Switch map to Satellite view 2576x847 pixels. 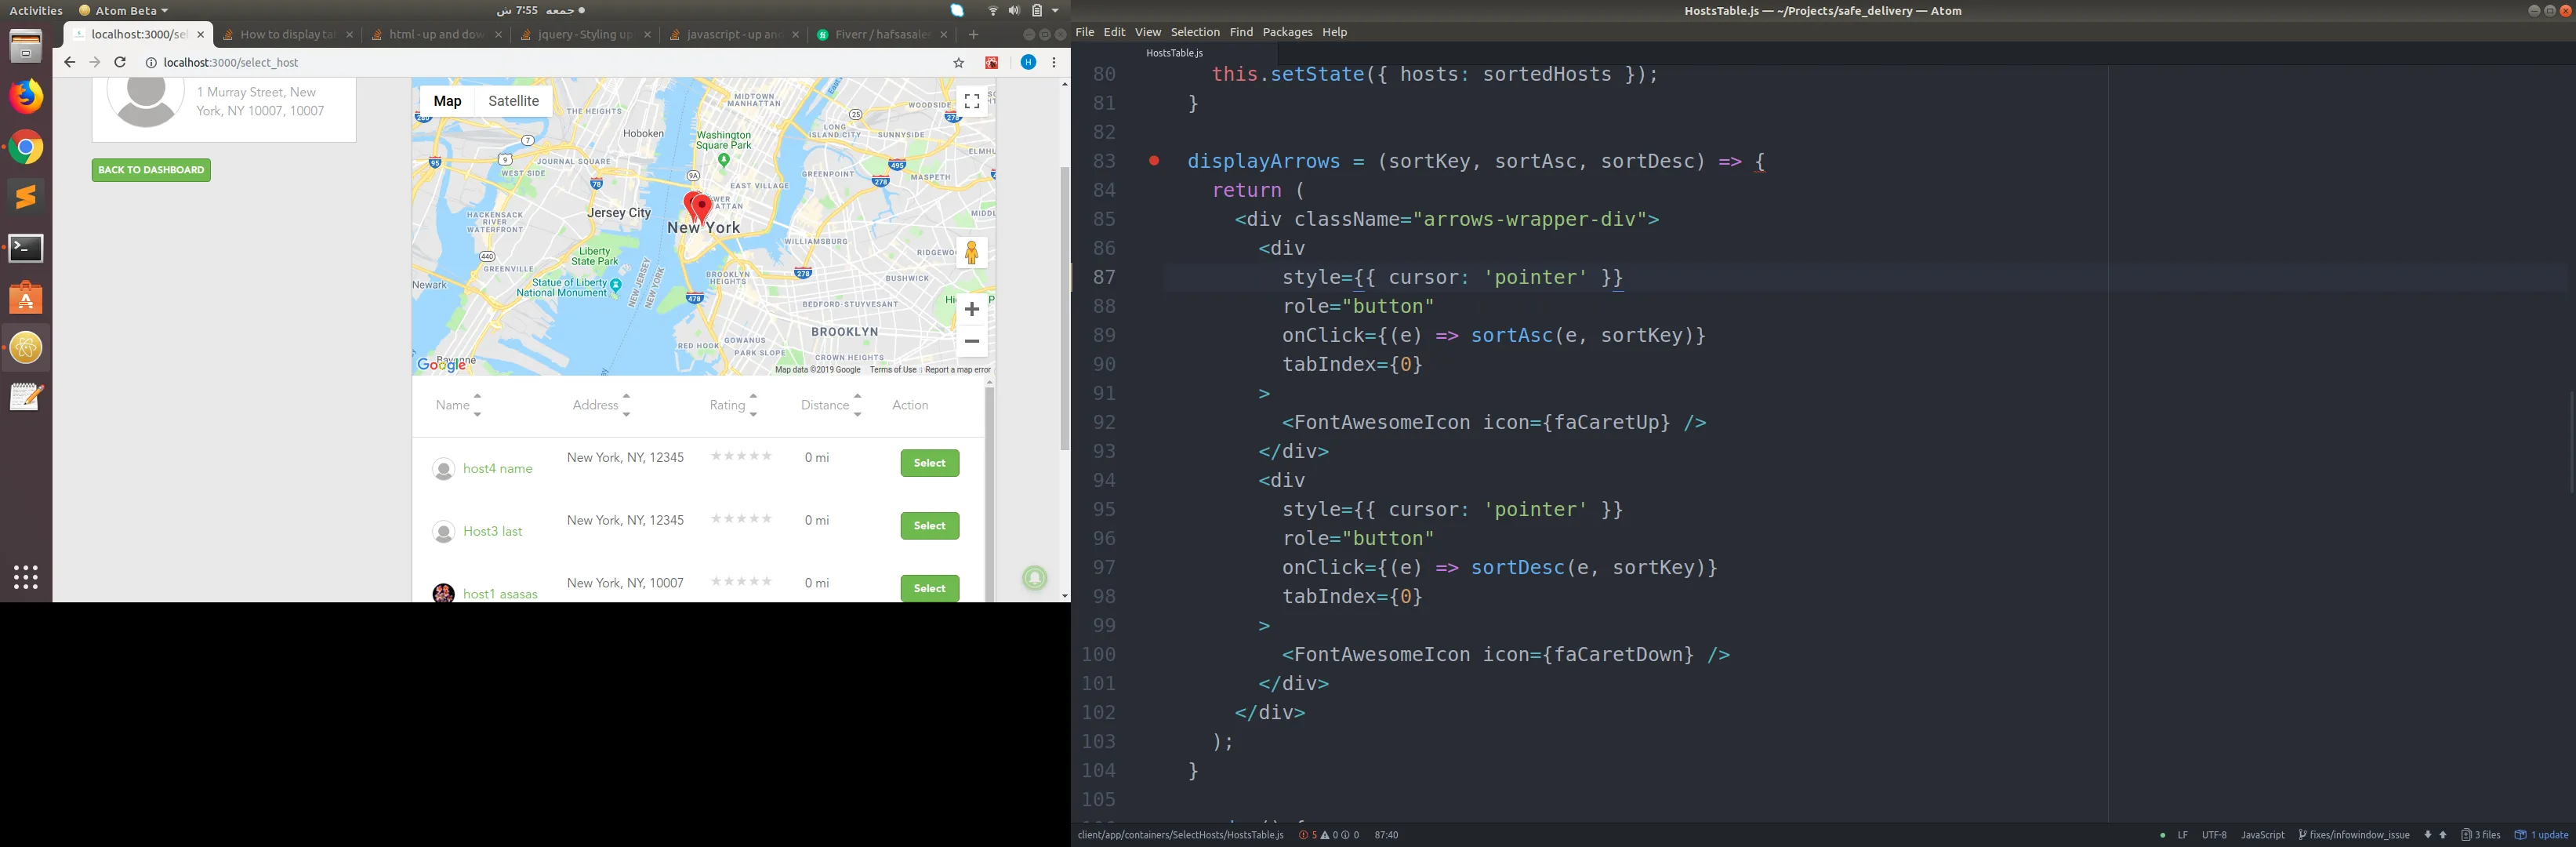[513, 101]
